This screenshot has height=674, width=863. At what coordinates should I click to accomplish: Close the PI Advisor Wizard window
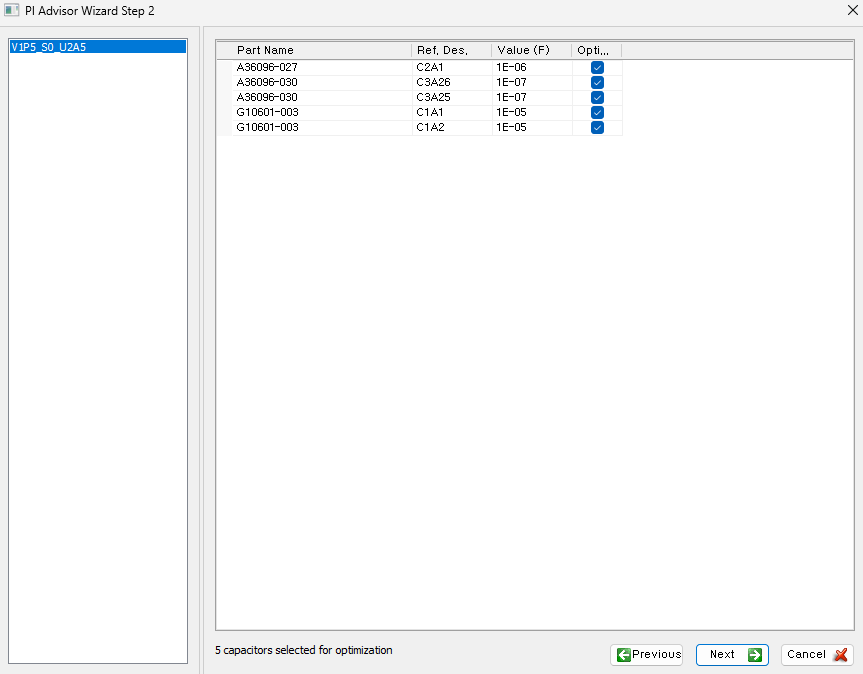coord(850,10)
